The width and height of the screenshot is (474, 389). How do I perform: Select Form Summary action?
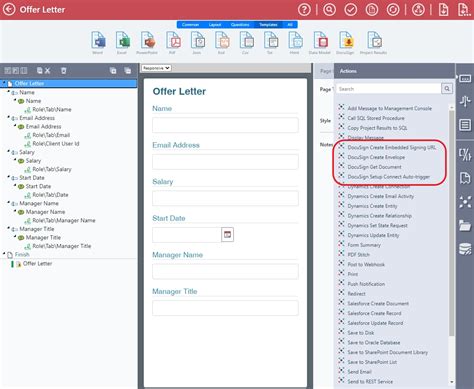pyautogui.click(x=364, y=245)
